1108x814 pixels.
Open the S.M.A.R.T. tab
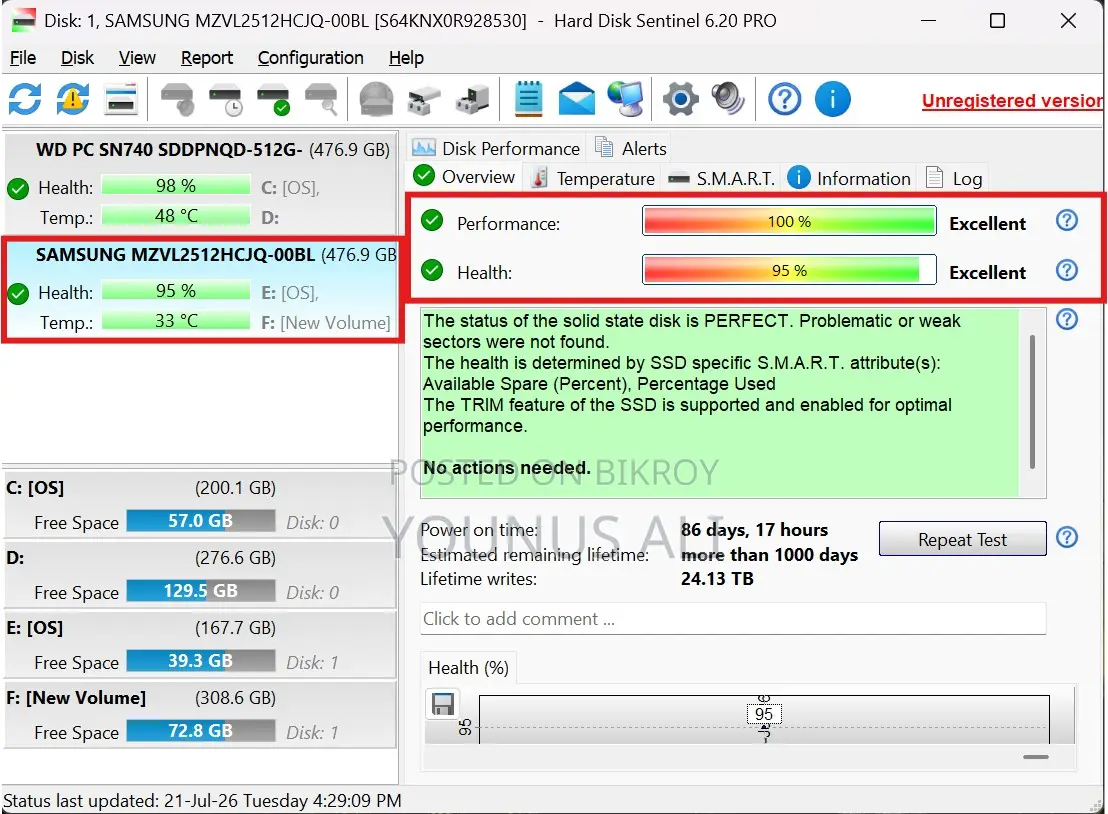[x=721, y=178]
